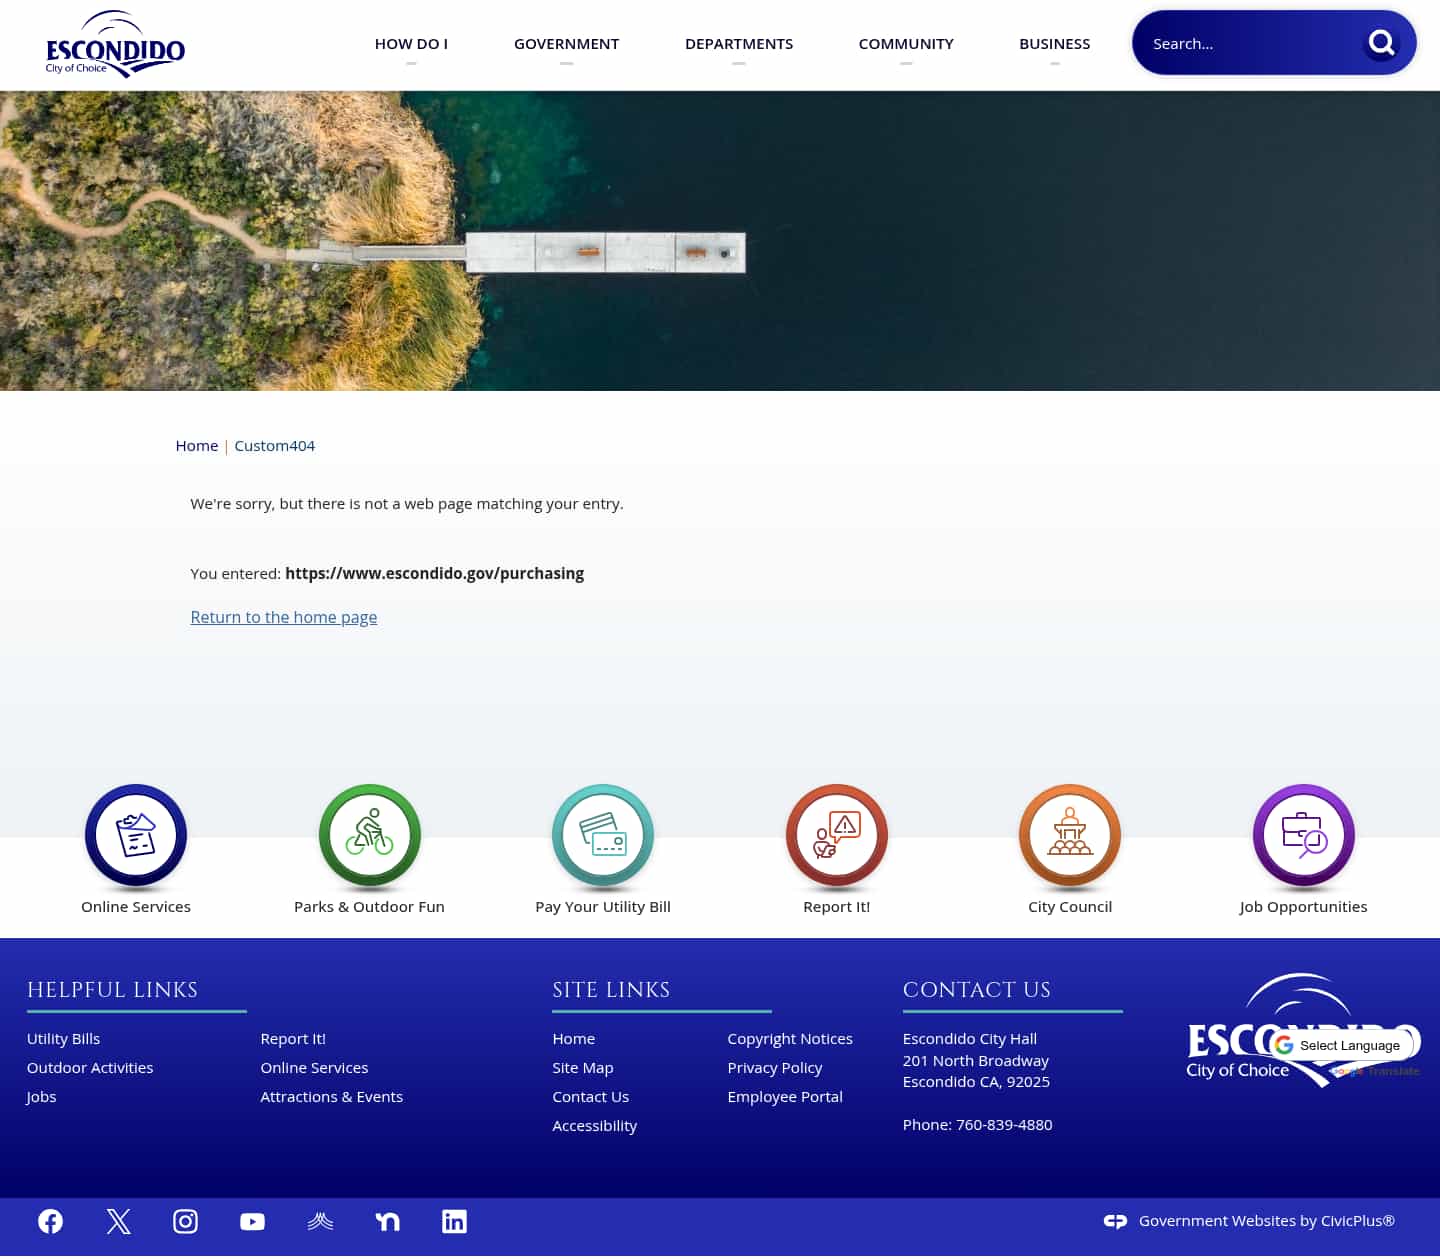1440x1259 pixels.
Task: Open the city's Facebook page
Action: coord(50,1221)
